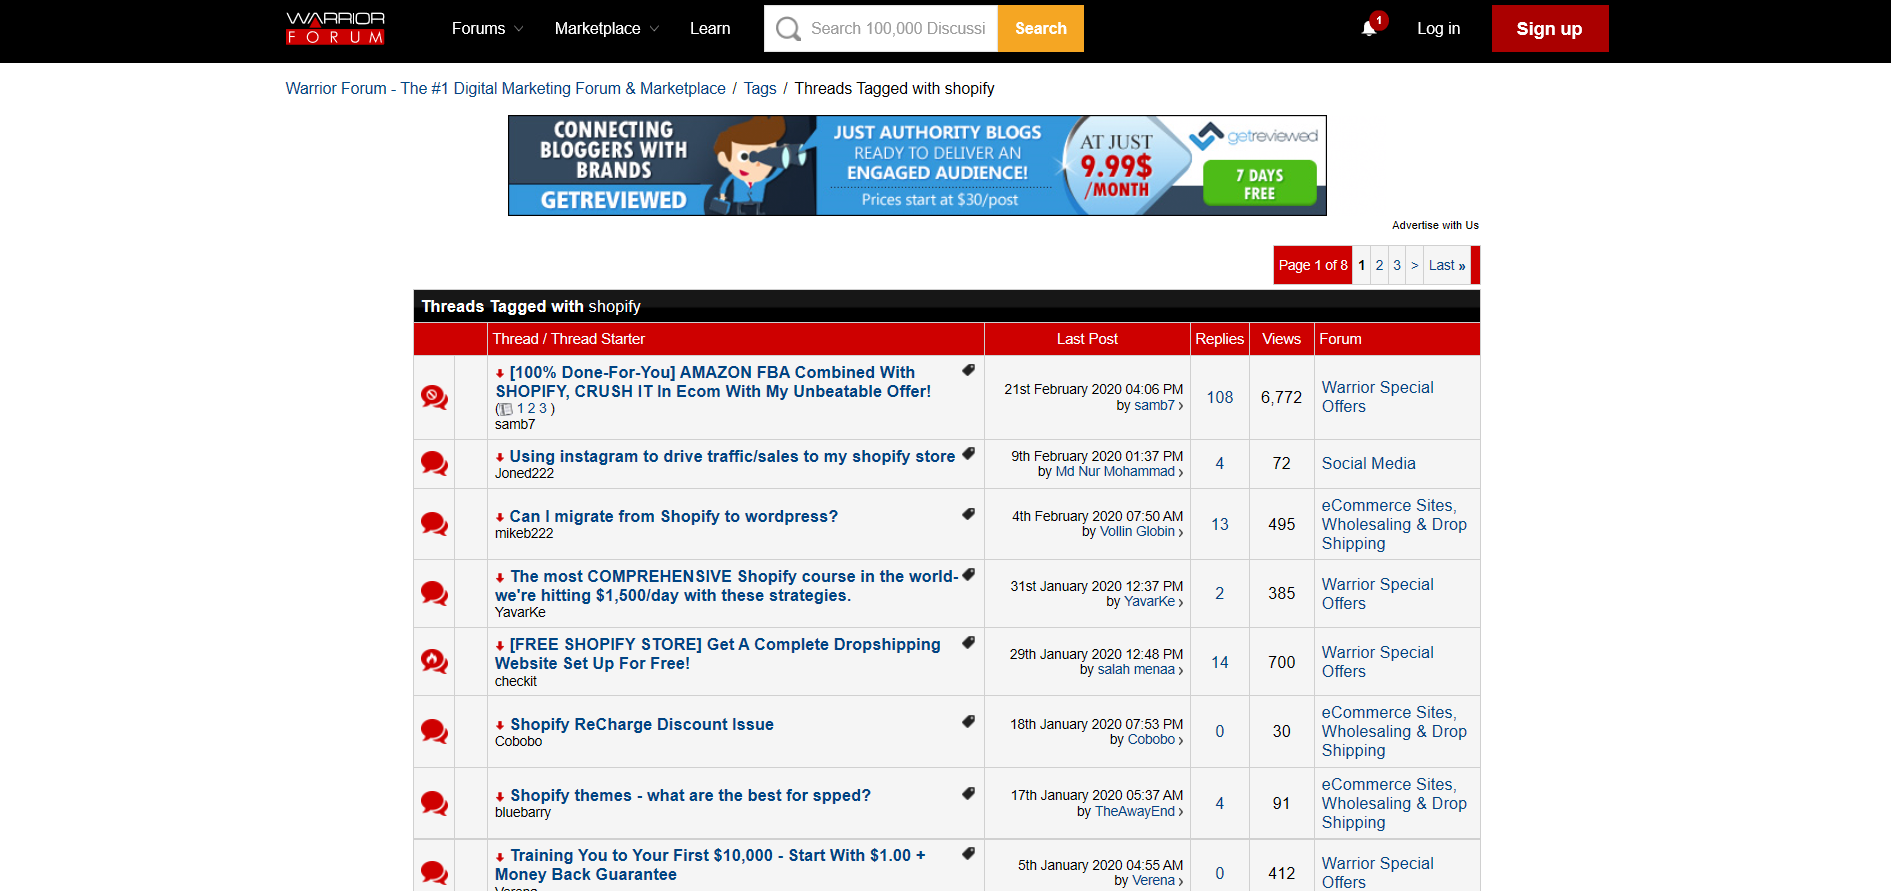Click tag icon for Shopify themes thread
This screenshot has height=891, width=1891.
968,793
